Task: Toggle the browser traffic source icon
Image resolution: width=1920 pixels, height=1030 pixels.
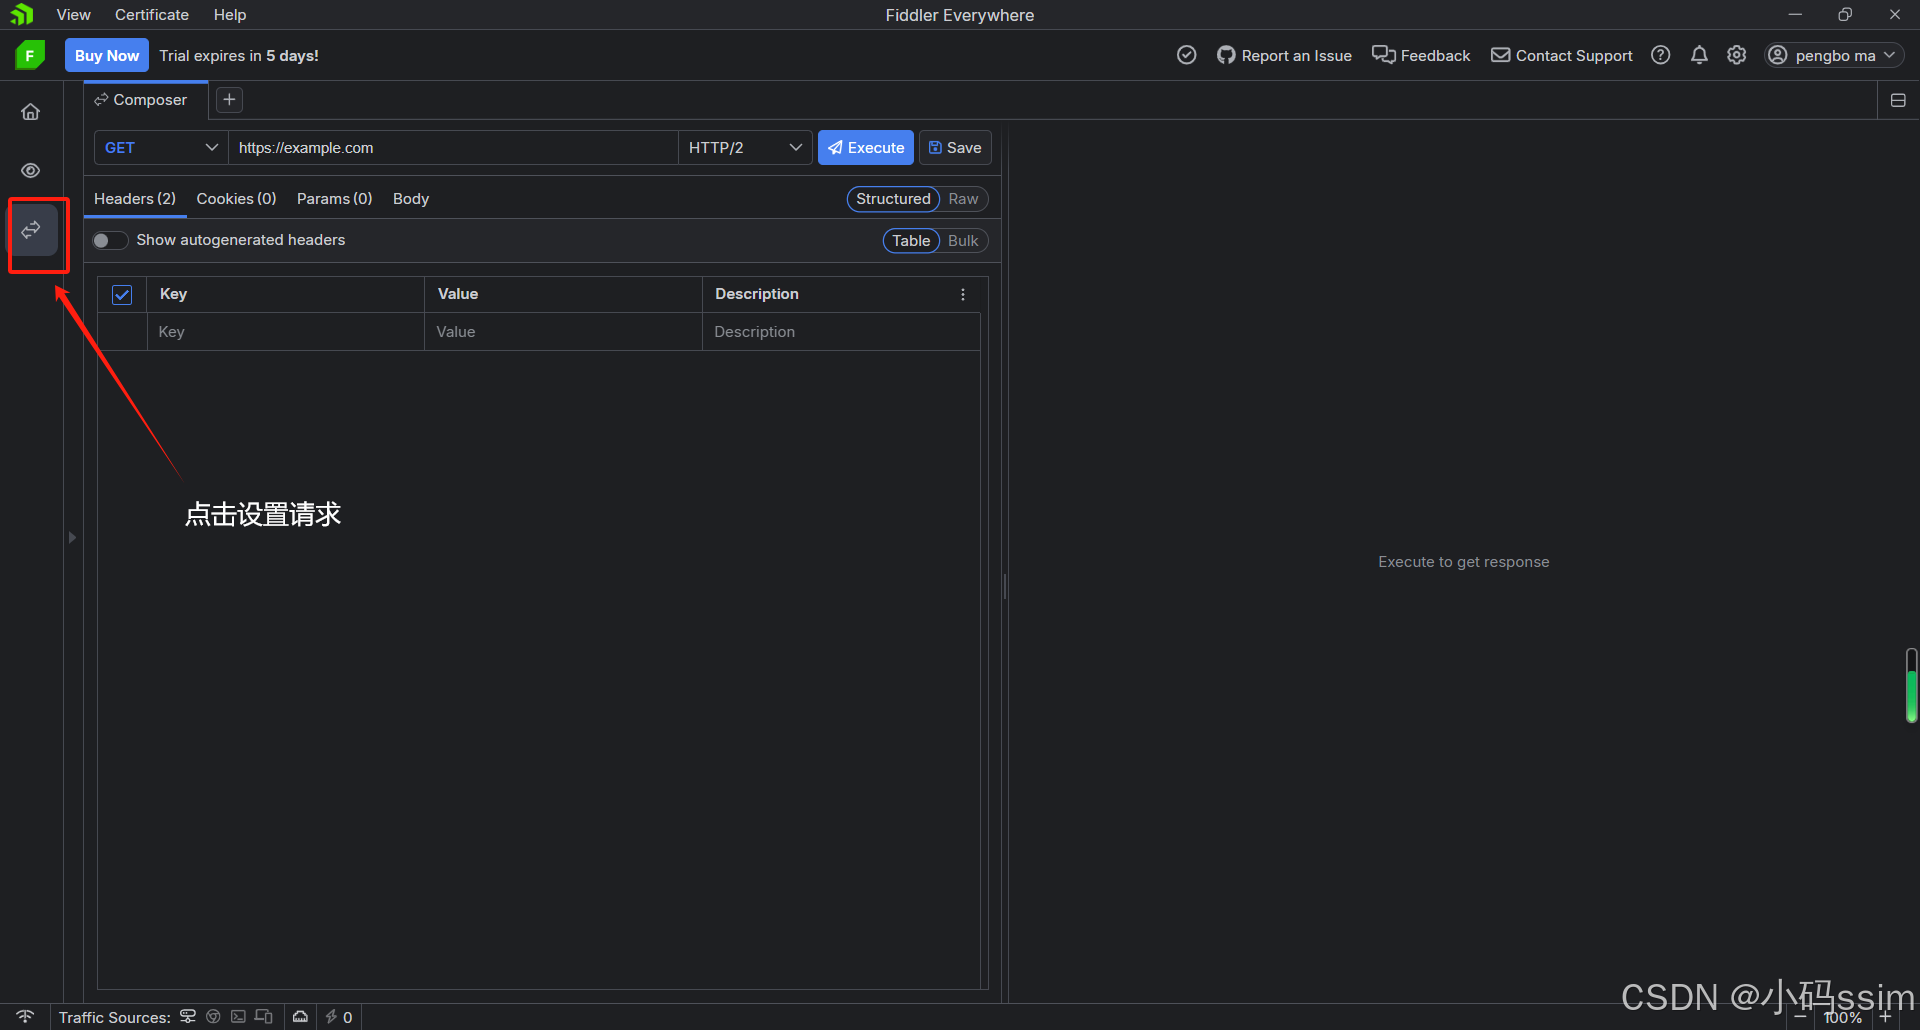Action: click(x=213, y=1016)
